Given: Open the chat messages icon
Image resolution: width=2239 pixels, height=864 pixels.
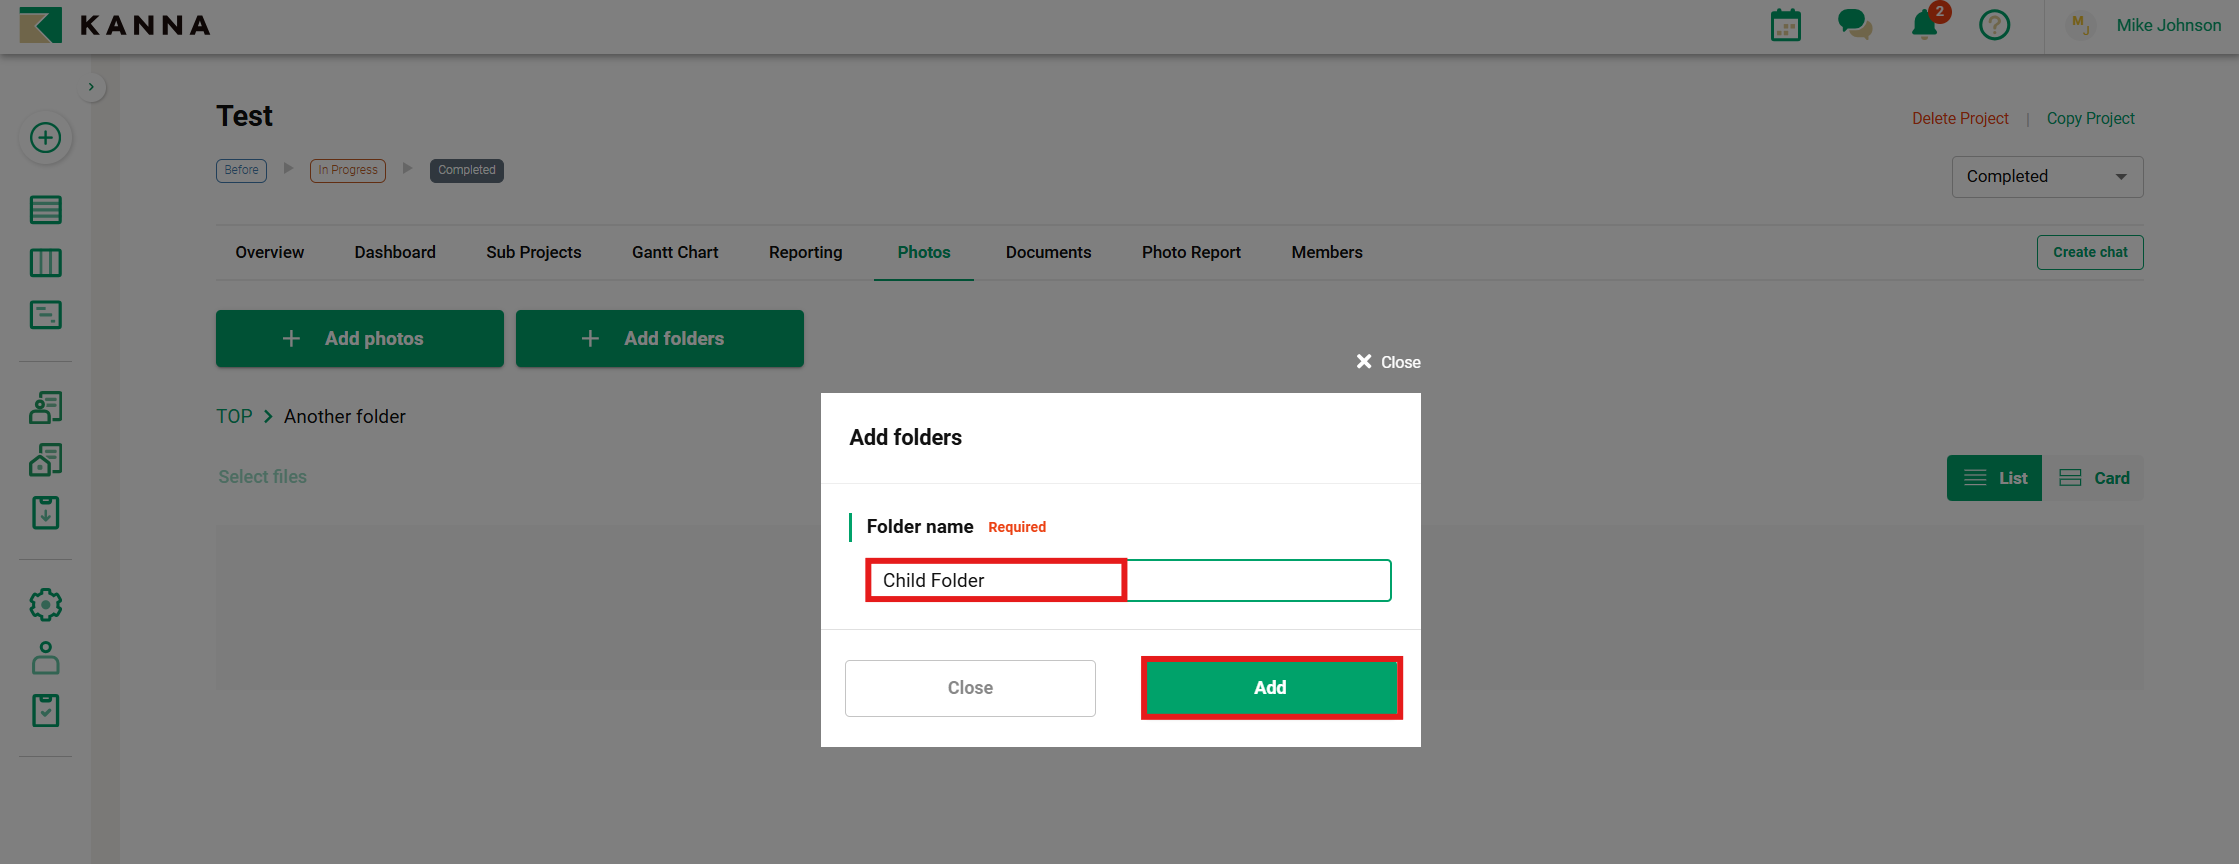Looking at the screenshot, I should click(x=1854, y=25).
